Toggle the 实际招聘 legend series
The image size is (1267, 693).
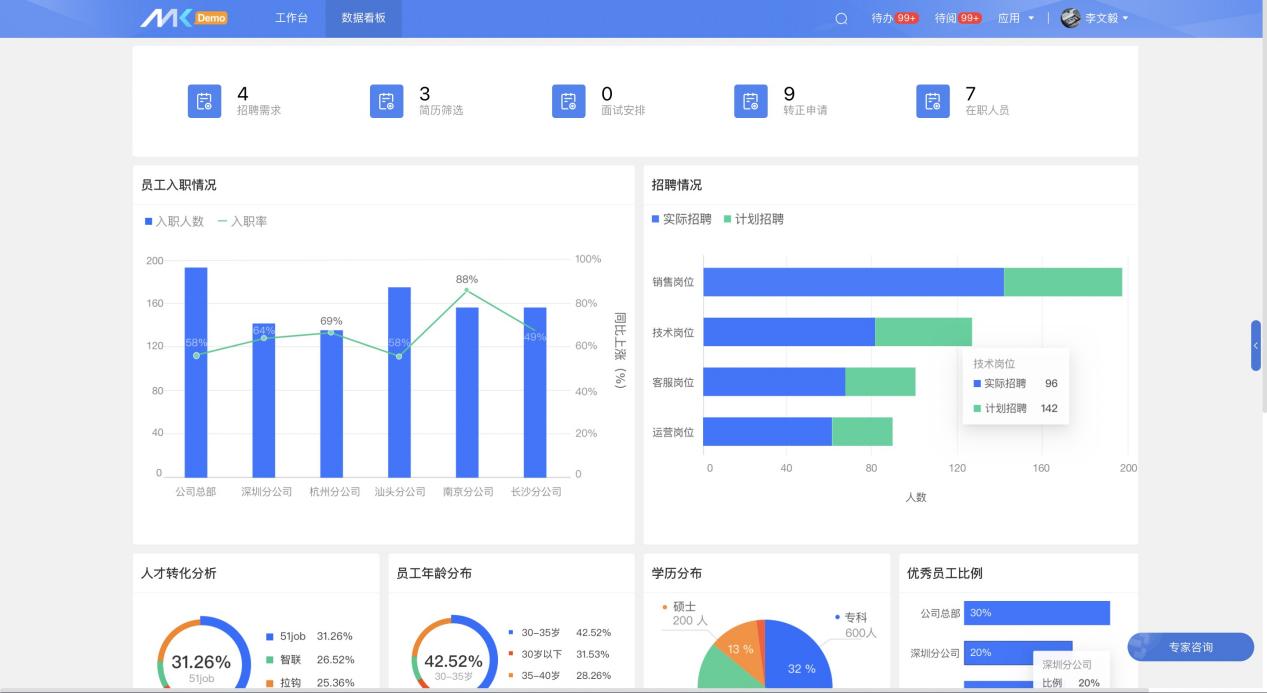click(x=684, y=220)
